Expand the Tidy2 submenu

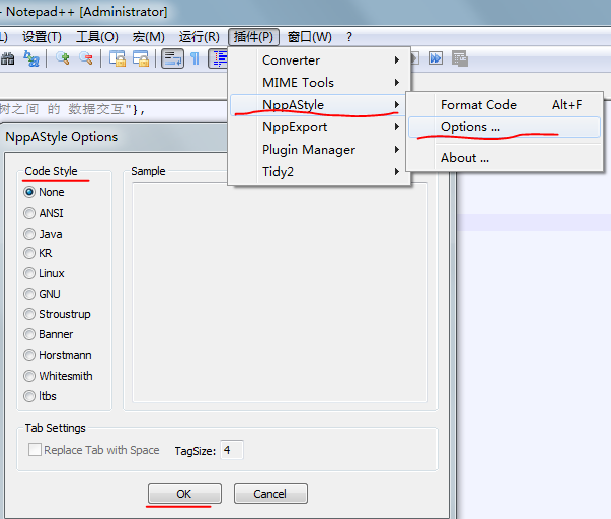click(x=319, y=171)
